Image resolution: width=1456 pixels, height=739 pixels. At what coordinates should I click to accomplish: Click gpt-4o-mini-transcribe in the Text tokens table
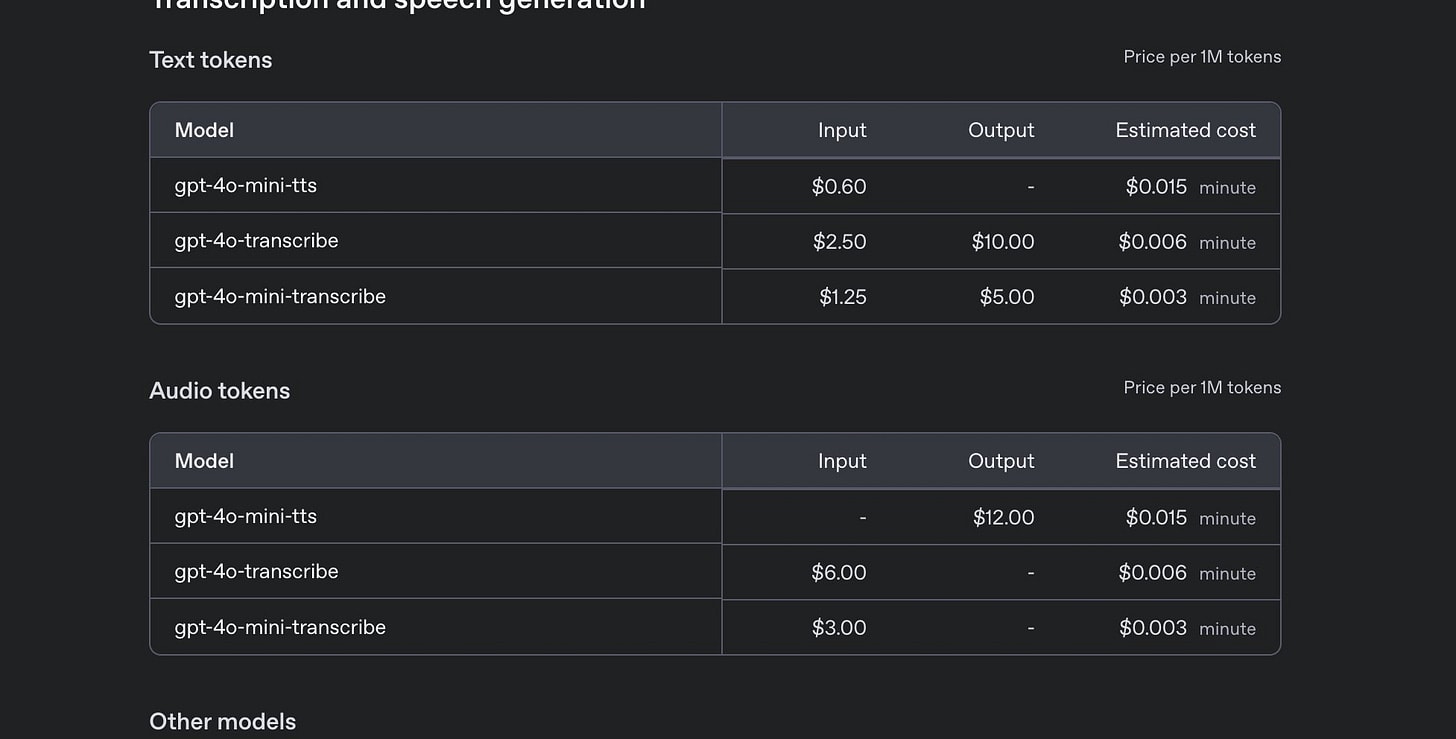280,297
